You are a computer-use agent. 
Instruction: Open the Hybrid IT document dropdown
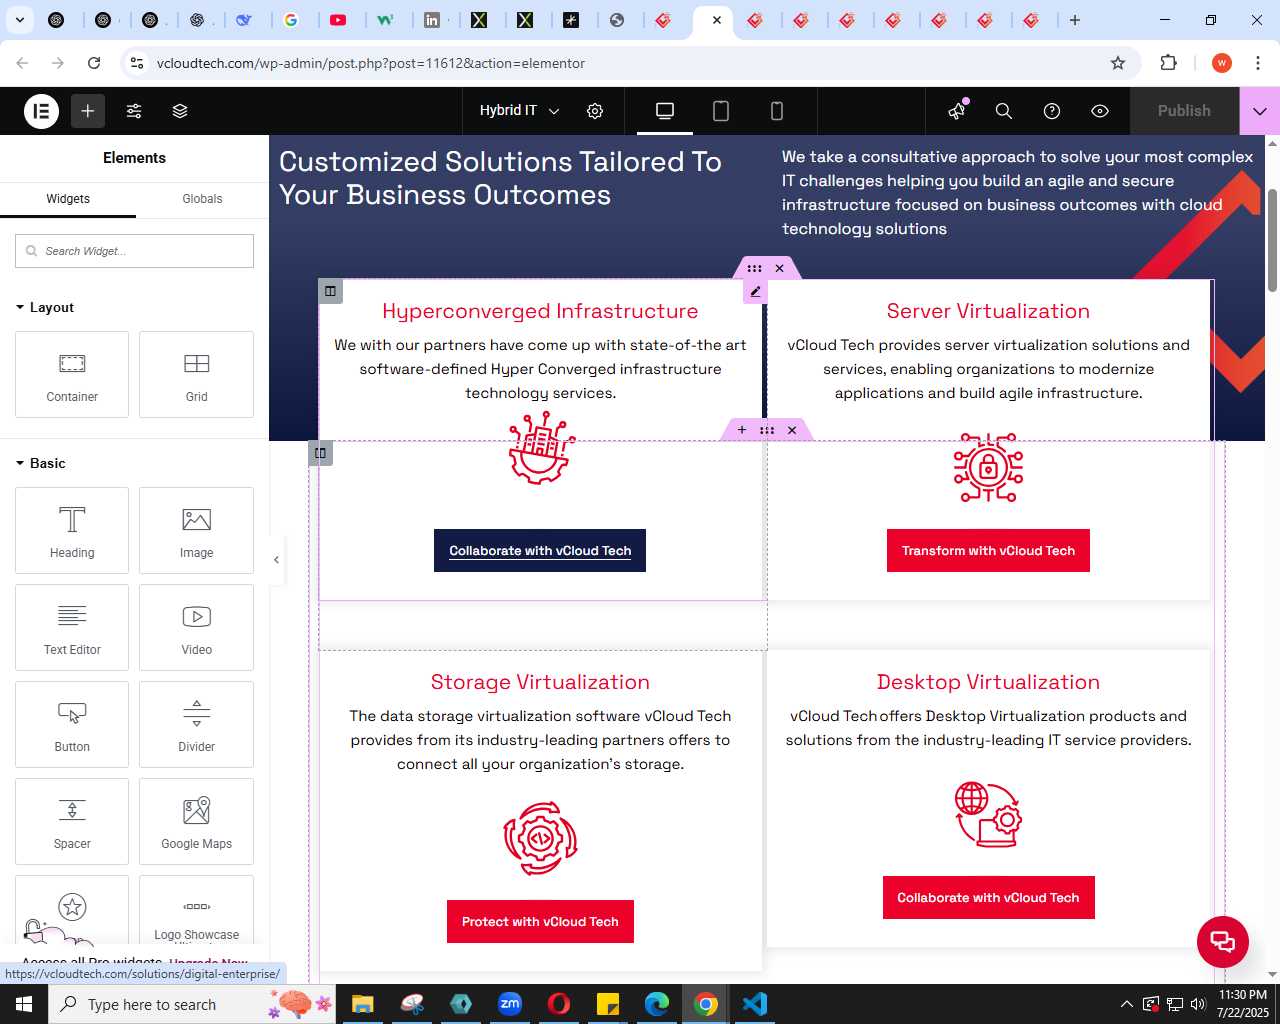[x=519, y=111]
